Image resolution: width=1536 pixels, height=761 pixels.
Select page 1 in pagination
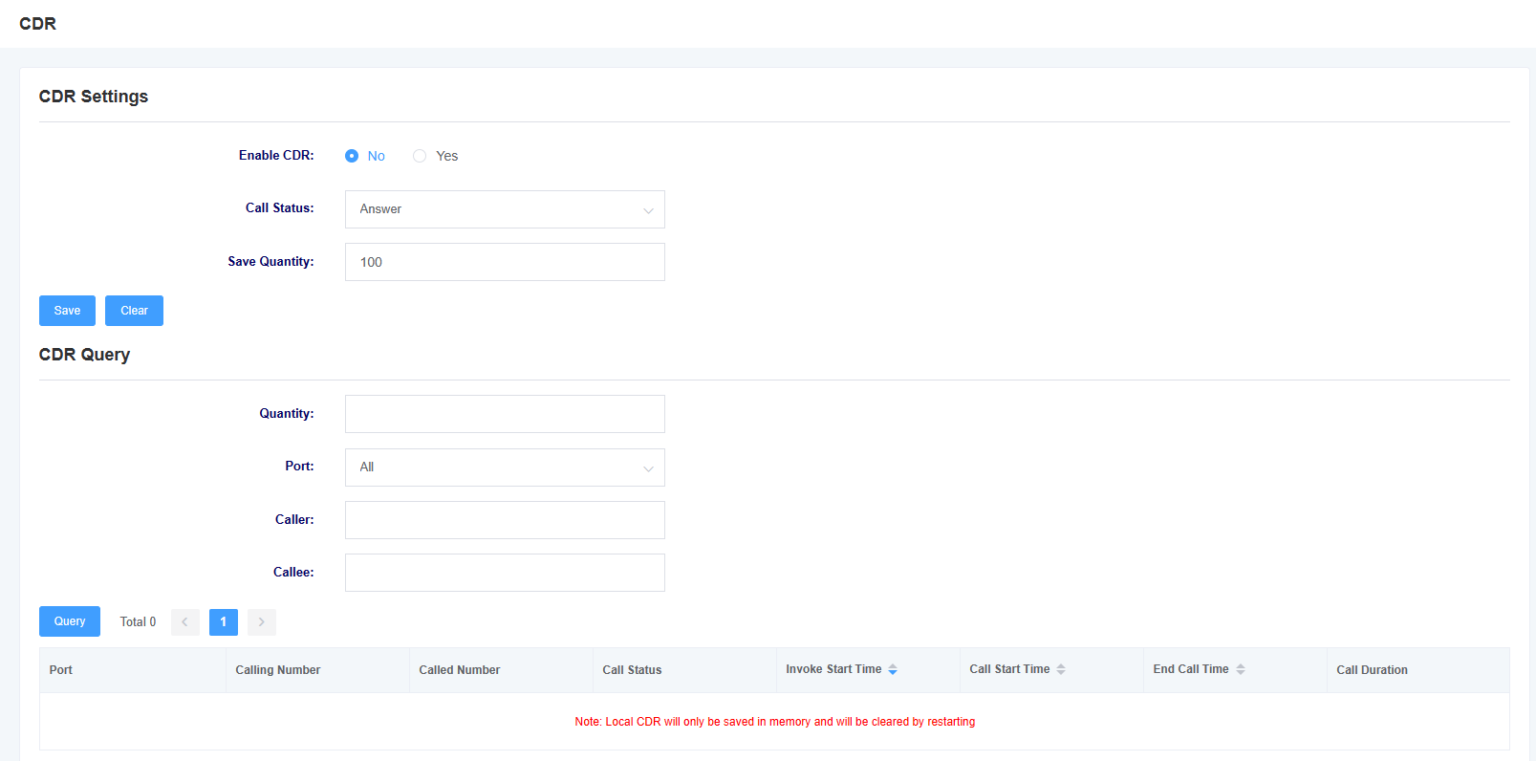click(223, 622)
